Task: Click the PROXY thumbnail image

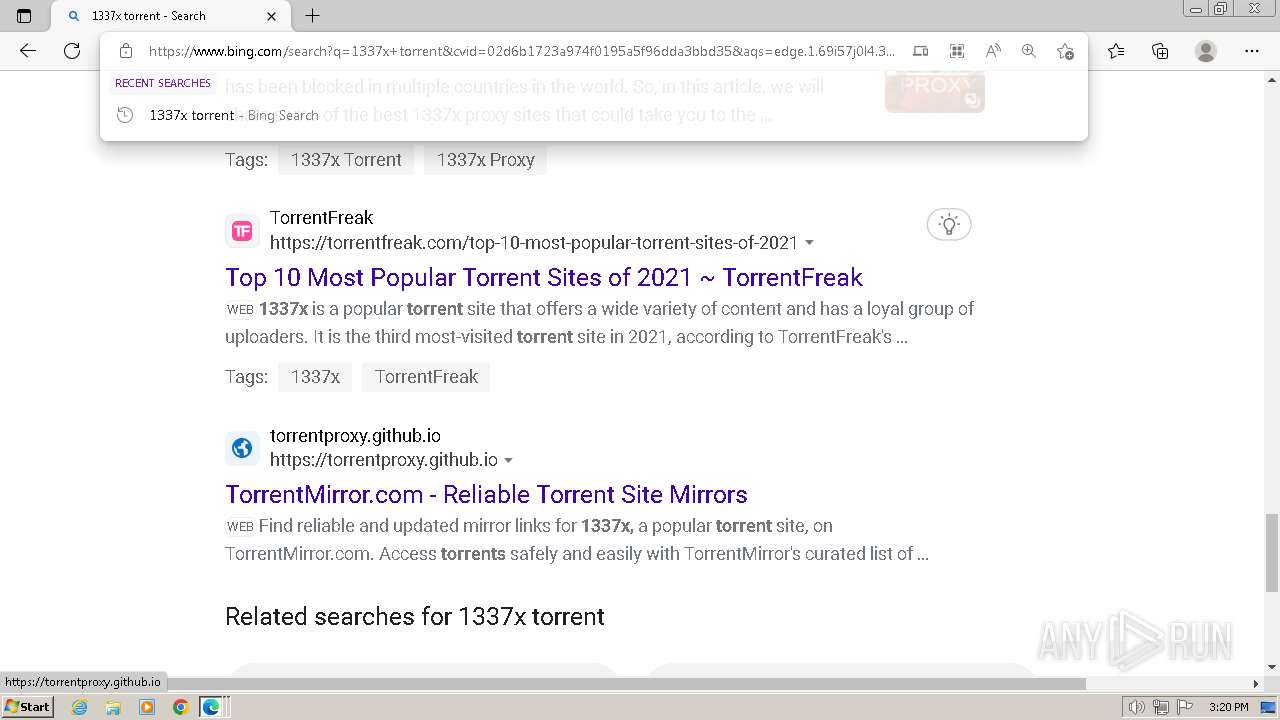Action: [x=935, y=92]
